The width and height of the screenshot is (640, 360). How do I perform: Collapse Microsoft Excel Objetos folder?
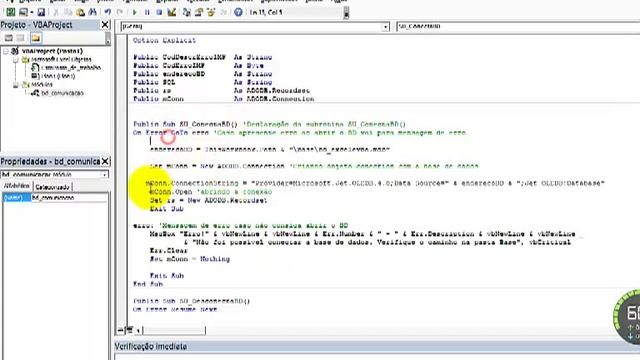(16, 60)
